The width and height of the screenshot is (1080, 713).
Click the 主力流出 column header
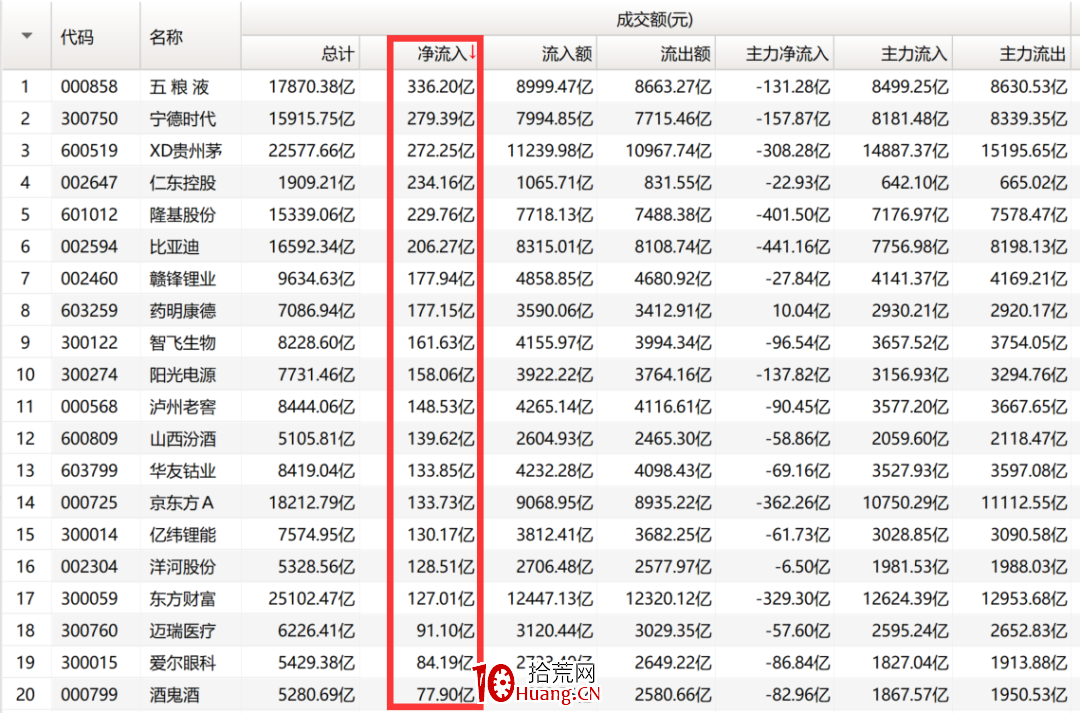(1033, 54)
